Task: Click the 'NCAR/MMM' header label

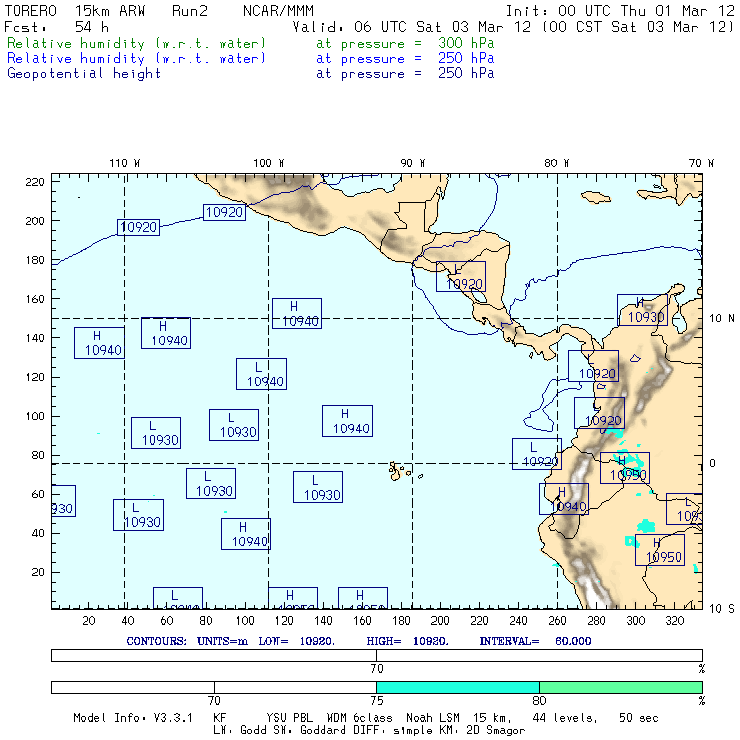Action: 278,11
